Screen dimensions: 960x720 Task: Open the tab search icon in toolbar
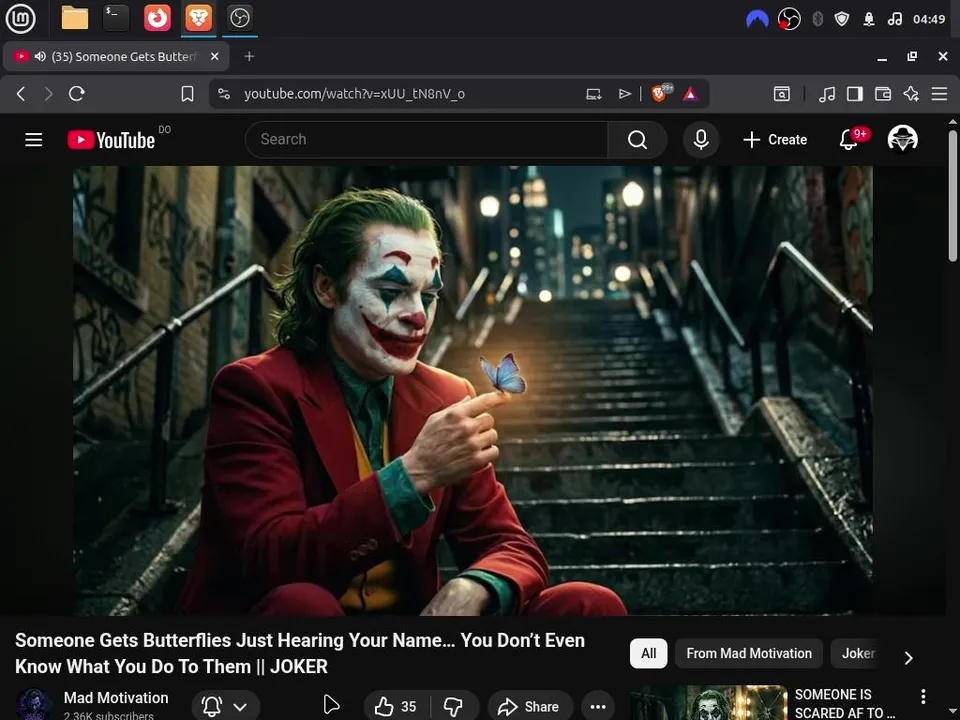coord(781,94)
